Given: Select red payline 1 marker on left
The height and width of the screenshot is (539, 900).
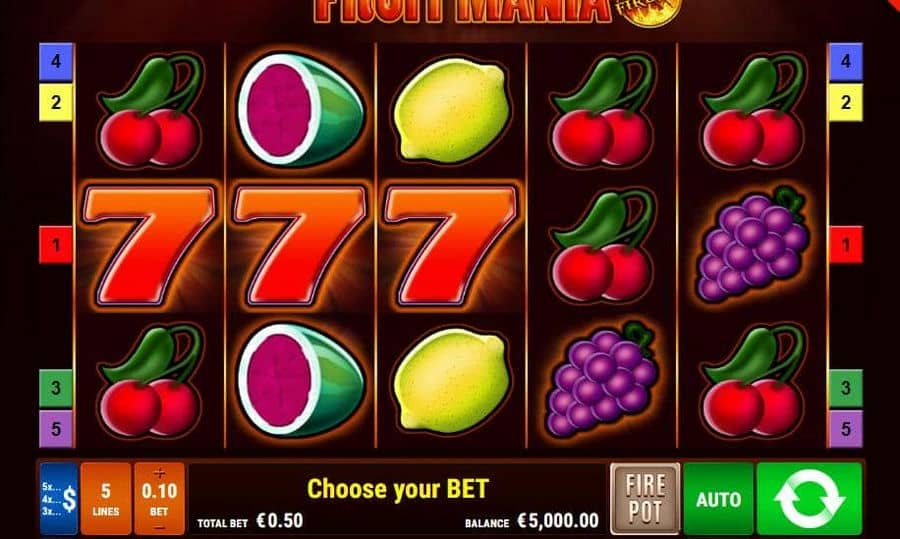Looking at the screenshot, I should tap(56, 245).
